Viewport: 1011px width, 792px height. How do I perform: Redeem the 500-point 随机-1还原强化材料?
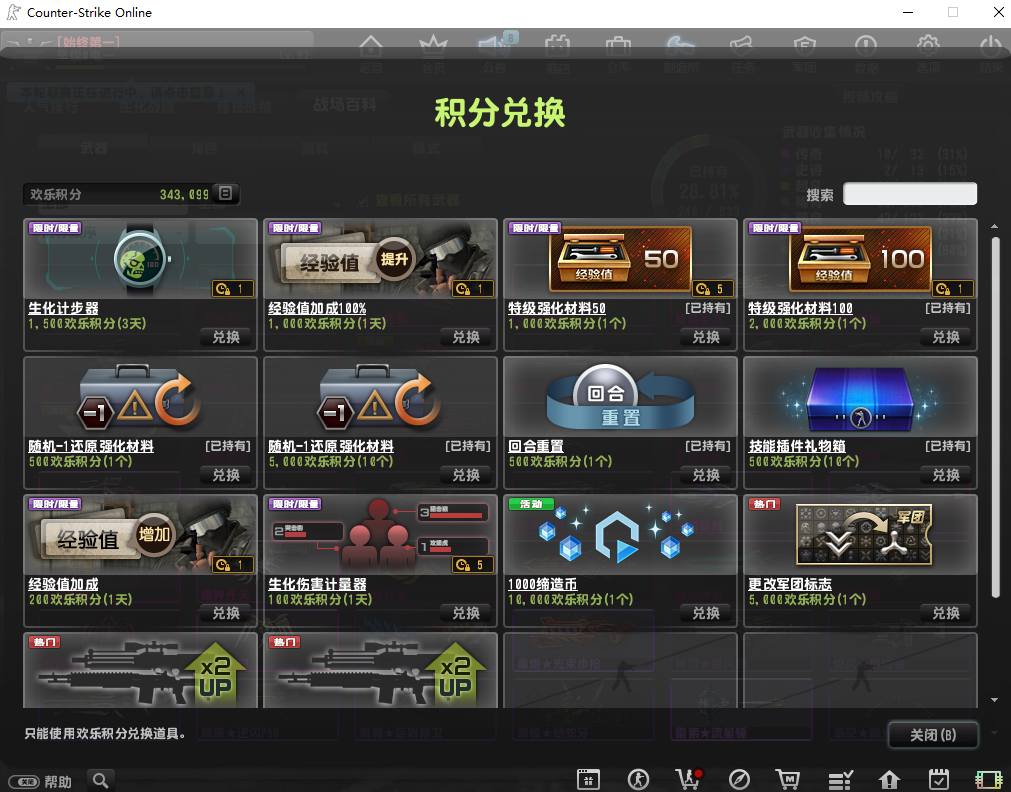pos(226,475)
